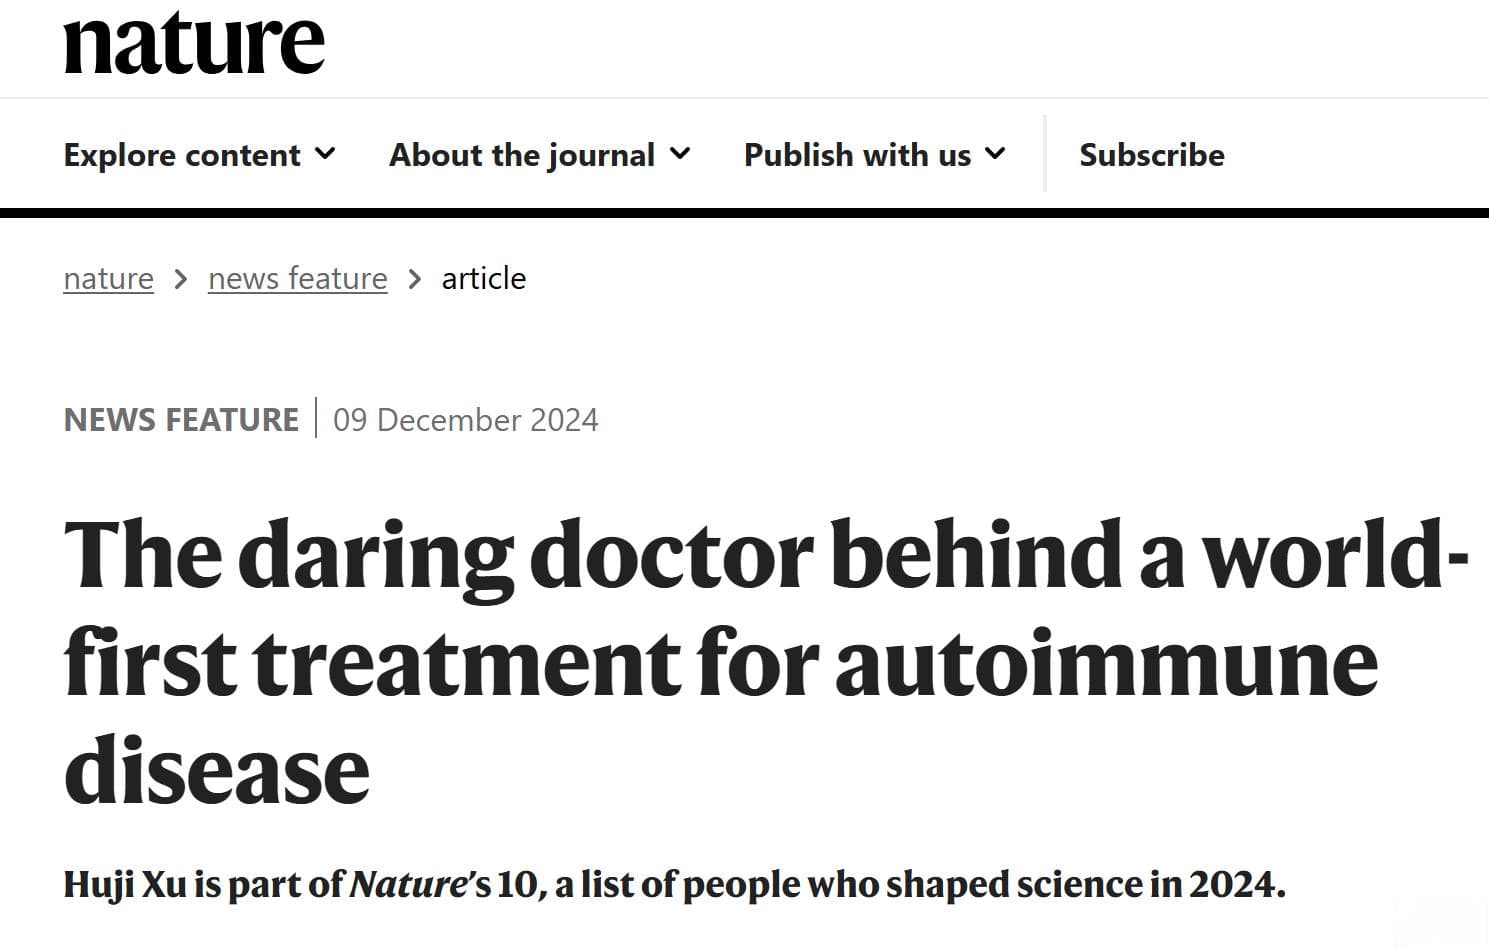Screen dimensions: 1489x947
Task: Click the arrow between nature and news feature
Action: (x=181, y=279)
